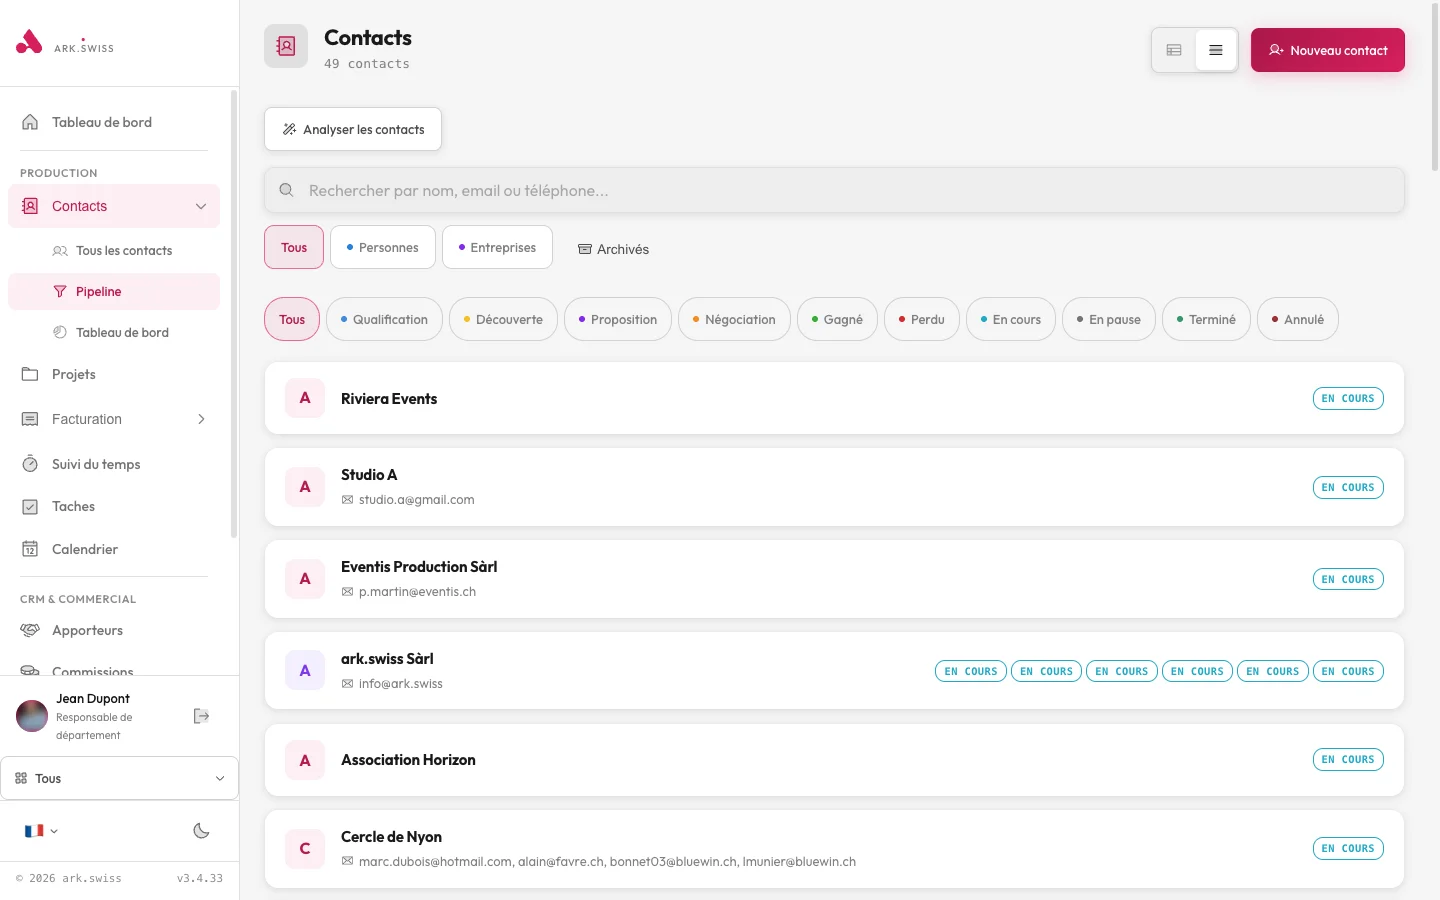
Task: Click the contact search field
Action: pyautogui.click(x=834, y=190)
